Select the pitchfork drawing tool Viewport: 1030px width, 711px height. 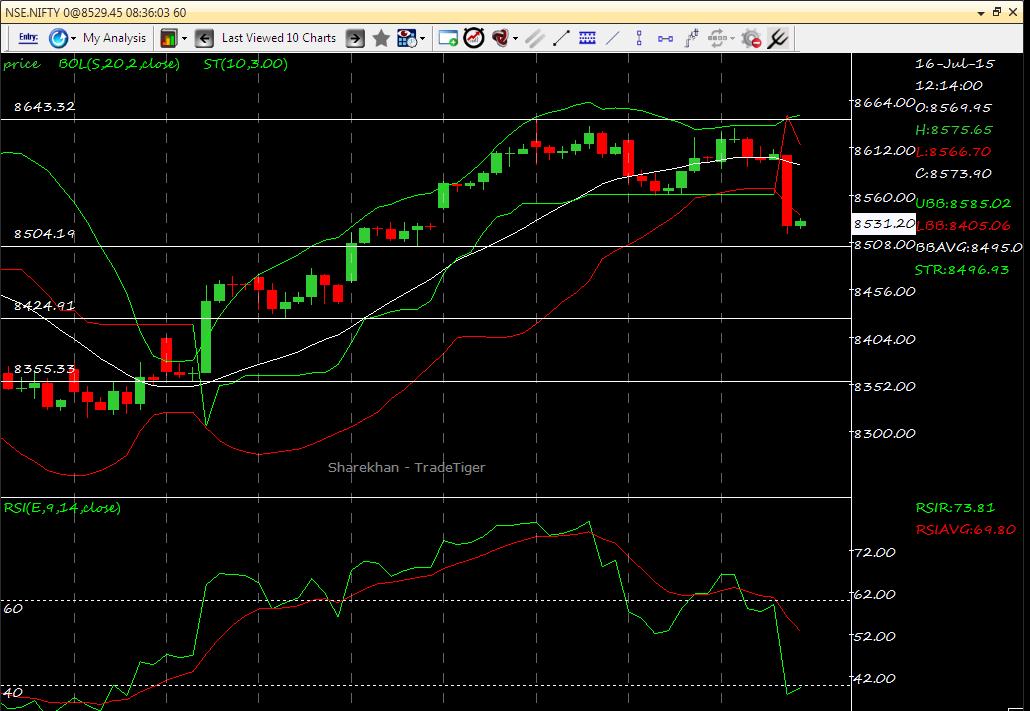click(778, 38)
